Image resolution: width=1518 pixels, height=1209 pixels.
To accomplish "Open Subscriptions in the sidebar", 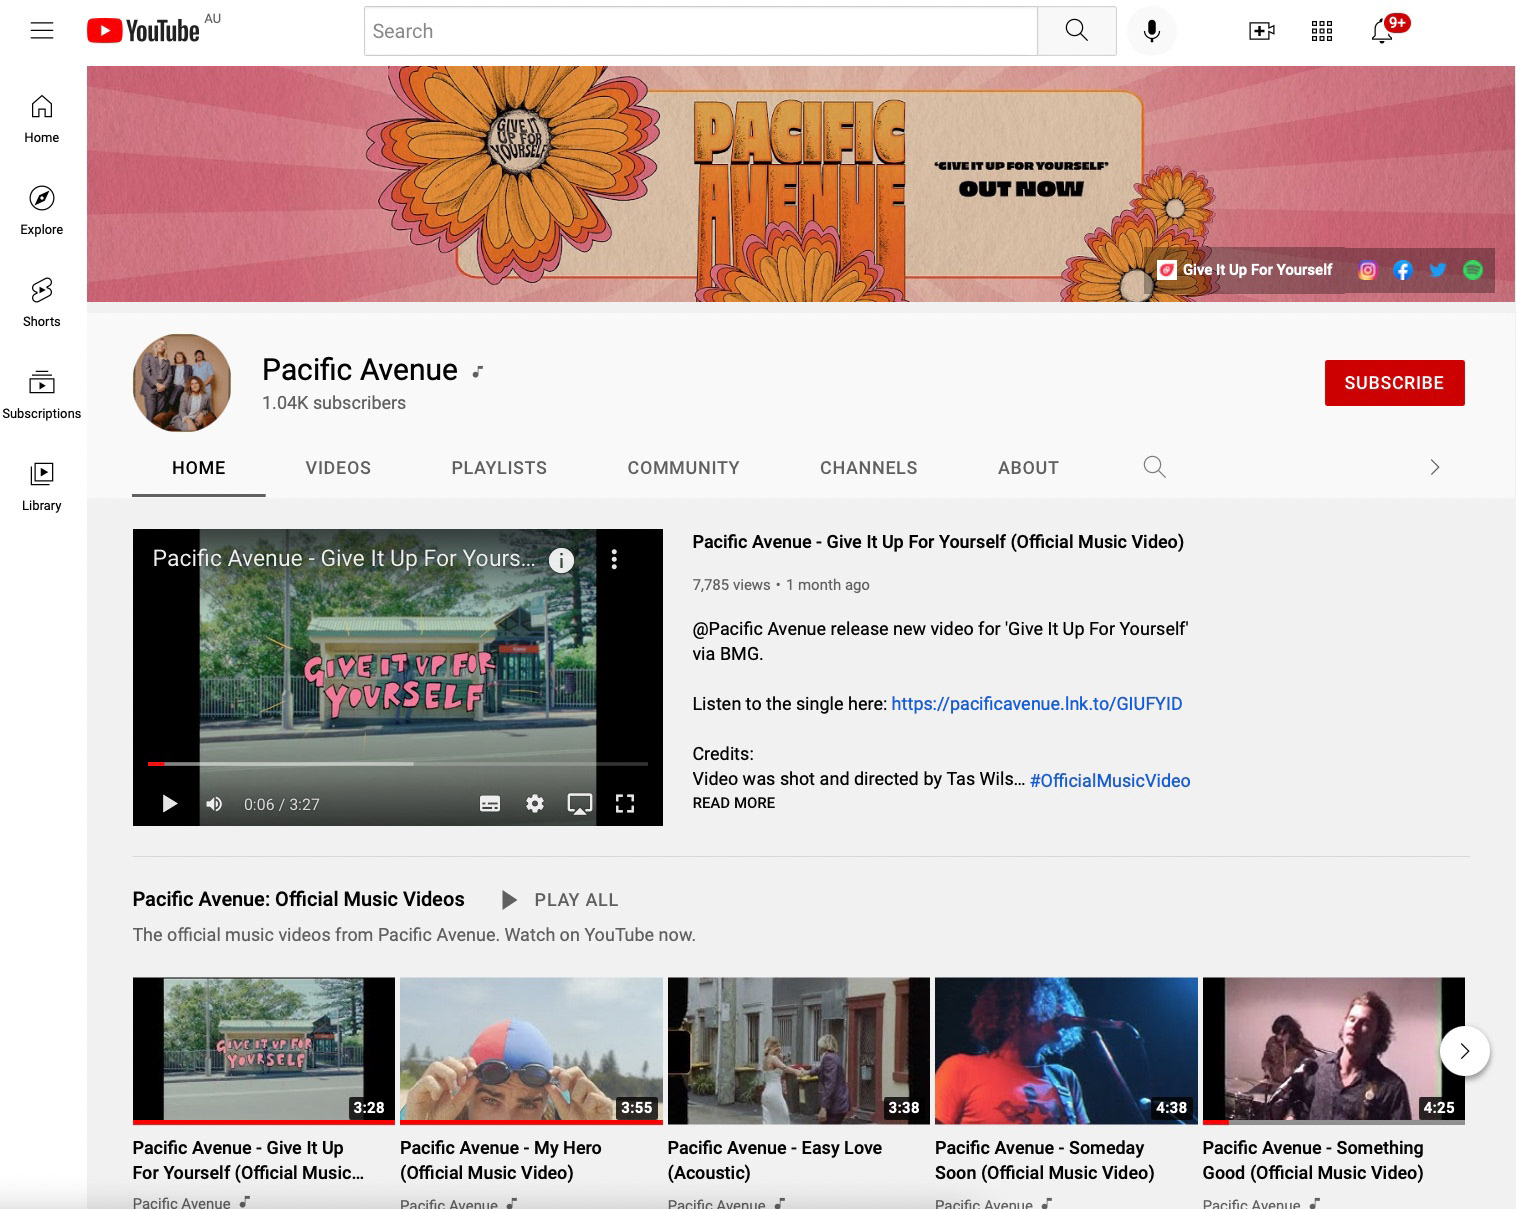I will [42, 395].
